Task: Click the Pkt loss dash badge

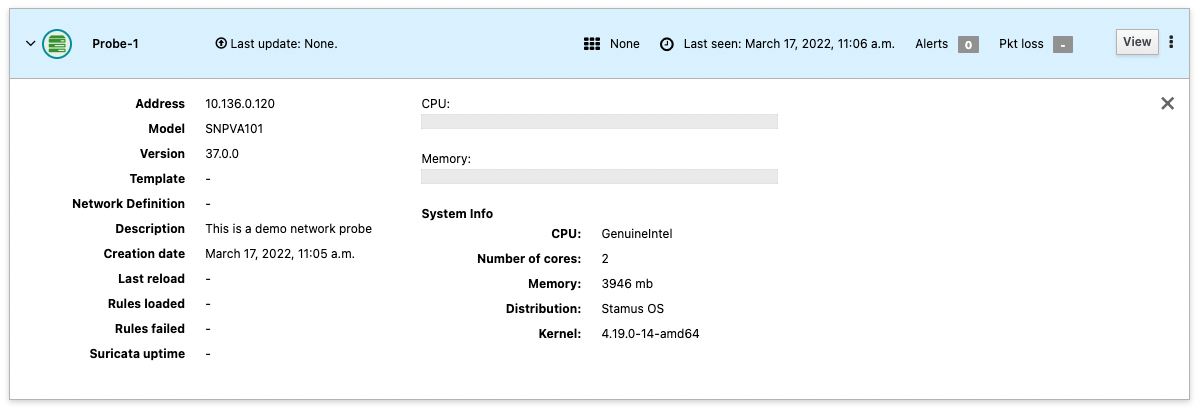Action: pos(1062,45)
